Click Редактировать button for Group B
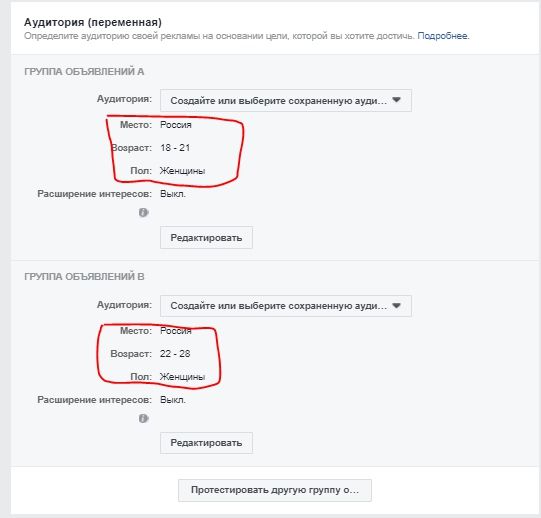This screenshot has width=541, height=518. (x=206, y=443)
